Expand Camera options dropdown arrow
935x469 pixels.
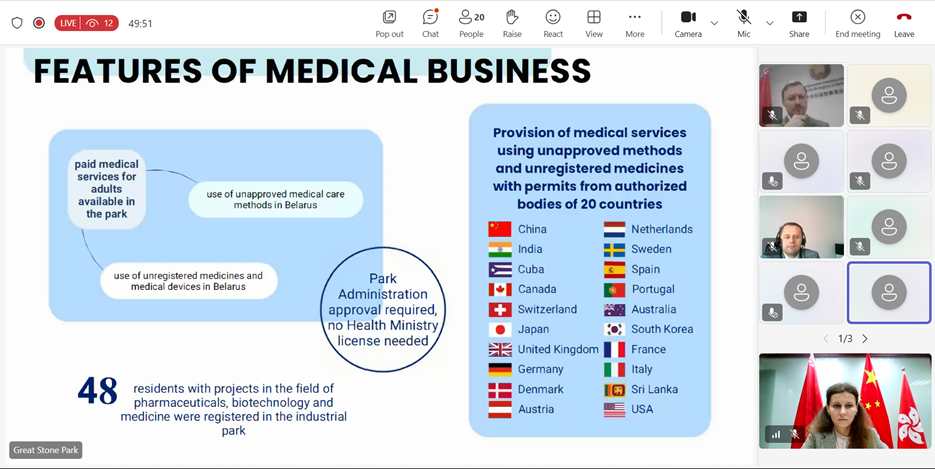[714, 23]
